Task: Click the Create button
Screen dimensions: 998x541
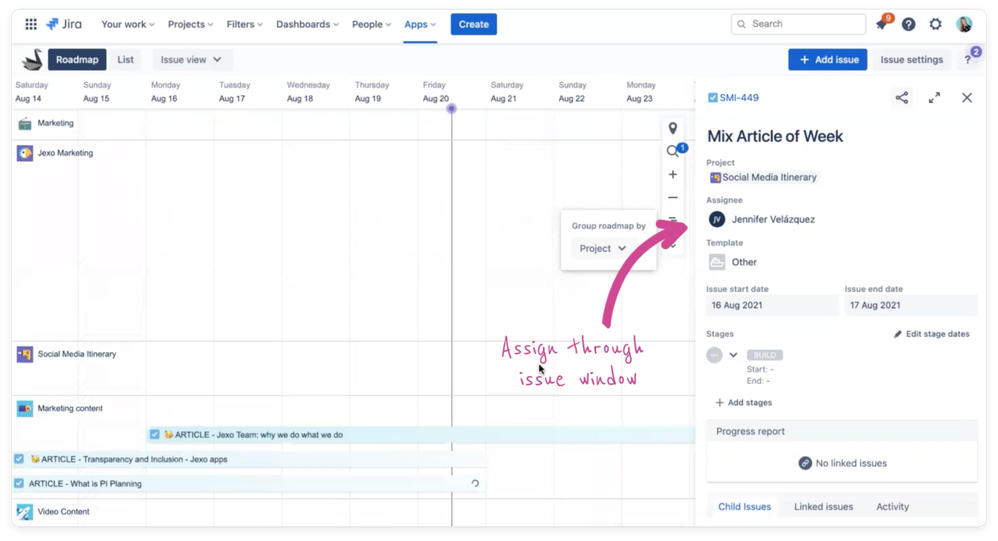Action: coord(474,24)
